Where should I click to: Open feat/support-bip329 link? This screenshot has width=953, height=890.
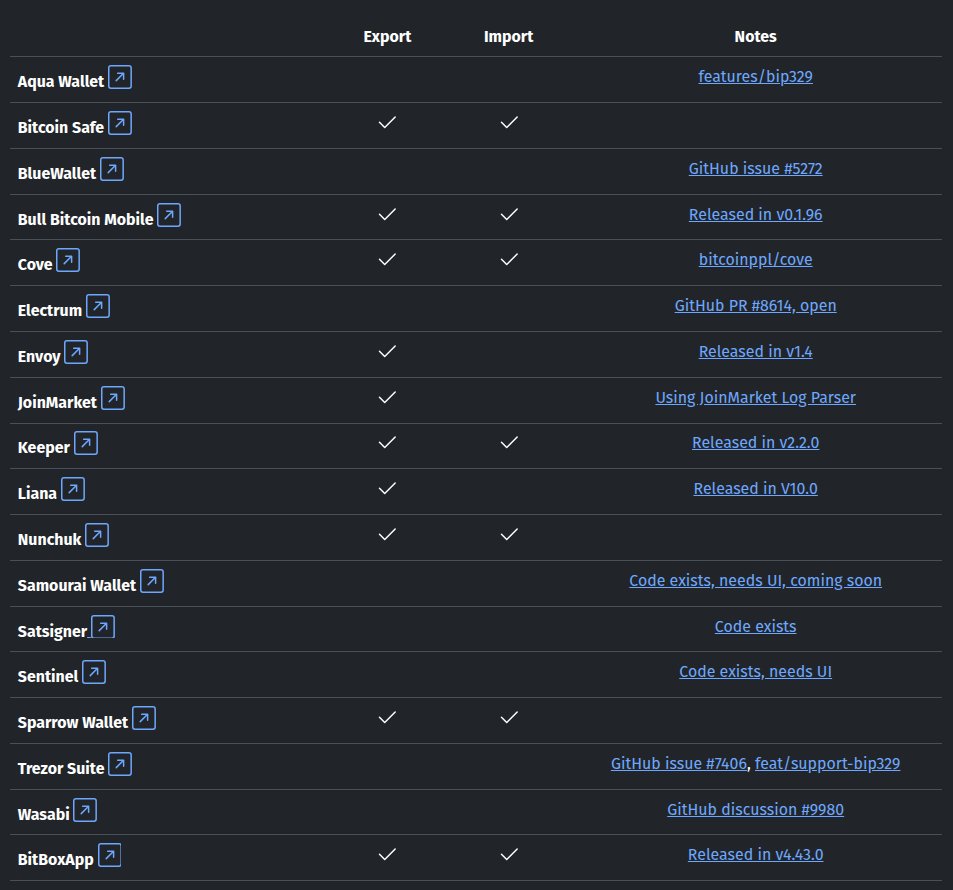click(827, 764)
